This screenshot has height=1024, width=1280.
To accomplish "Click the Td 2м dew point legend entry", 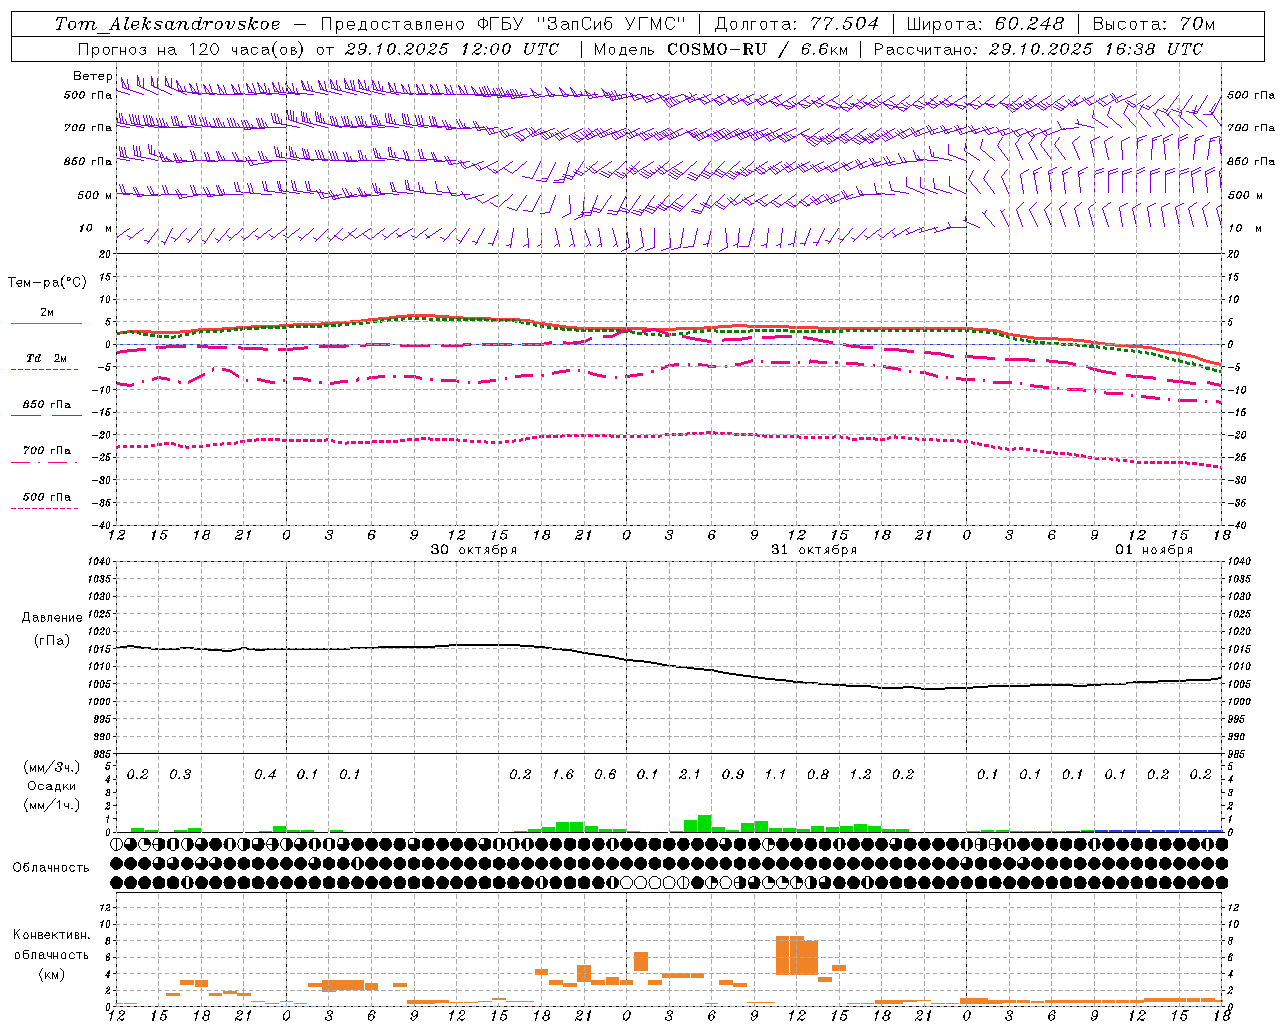I will click(x=46, y=358).
